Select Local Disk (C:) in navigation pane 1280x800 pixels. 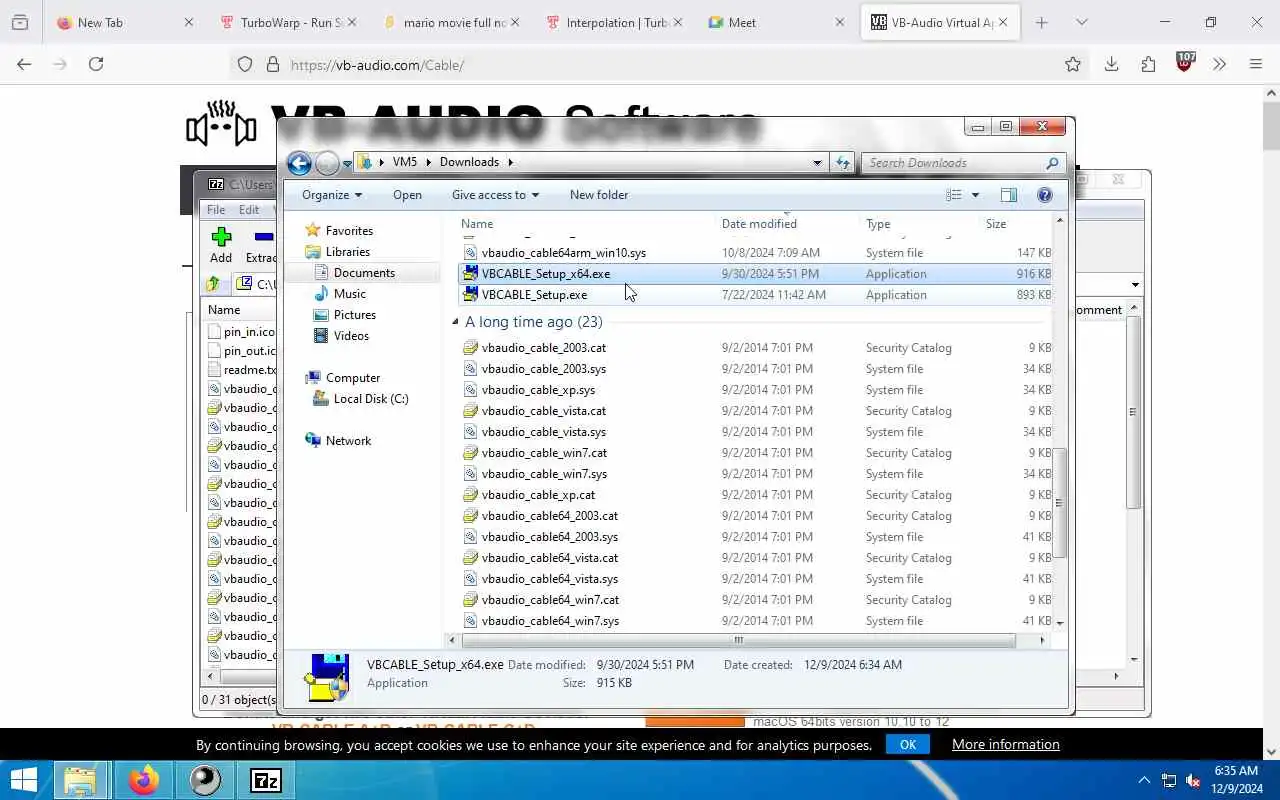(x=370, y=399)
